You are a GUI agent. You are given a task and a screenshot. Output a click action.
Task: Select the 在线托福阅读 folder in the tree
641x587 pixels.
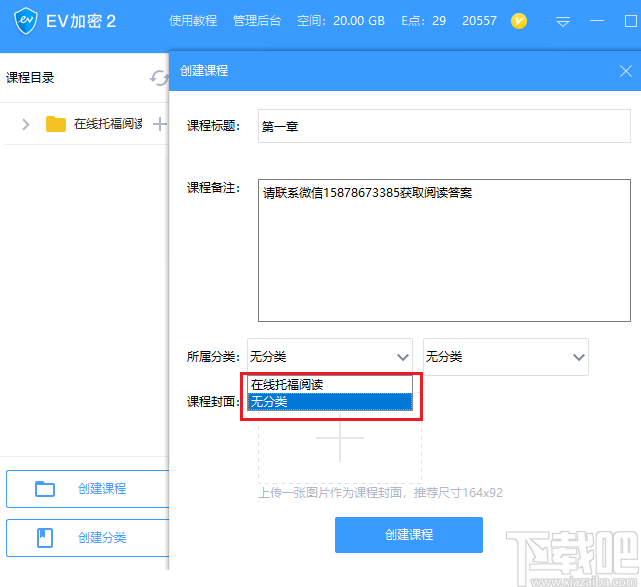(x=108, y=123)
